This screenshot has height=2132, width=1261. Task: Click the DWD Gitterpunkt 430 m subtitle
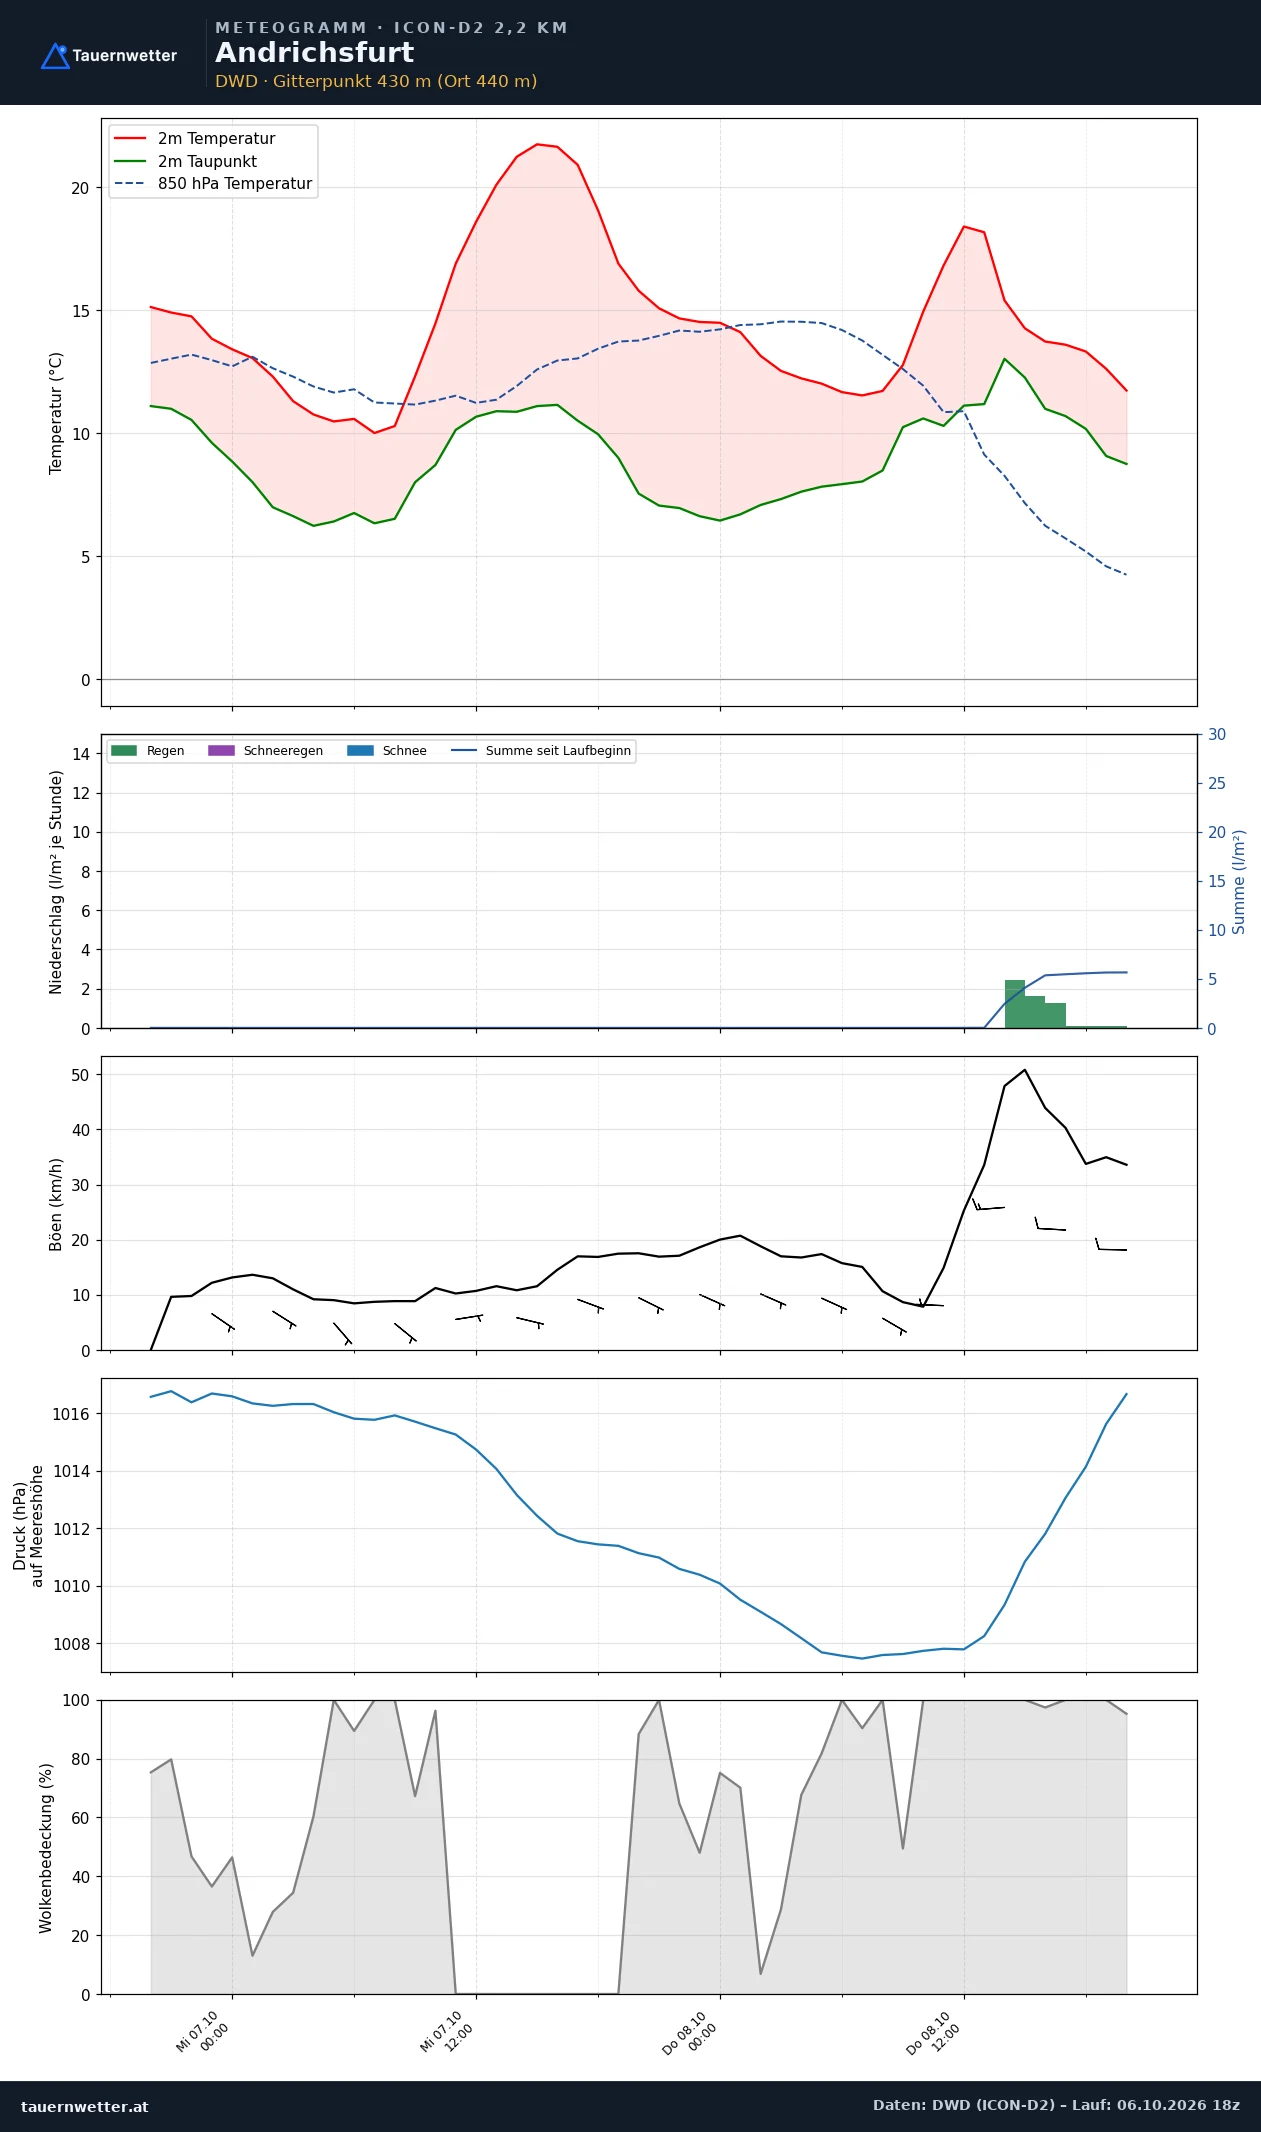(x=376, y=81)
